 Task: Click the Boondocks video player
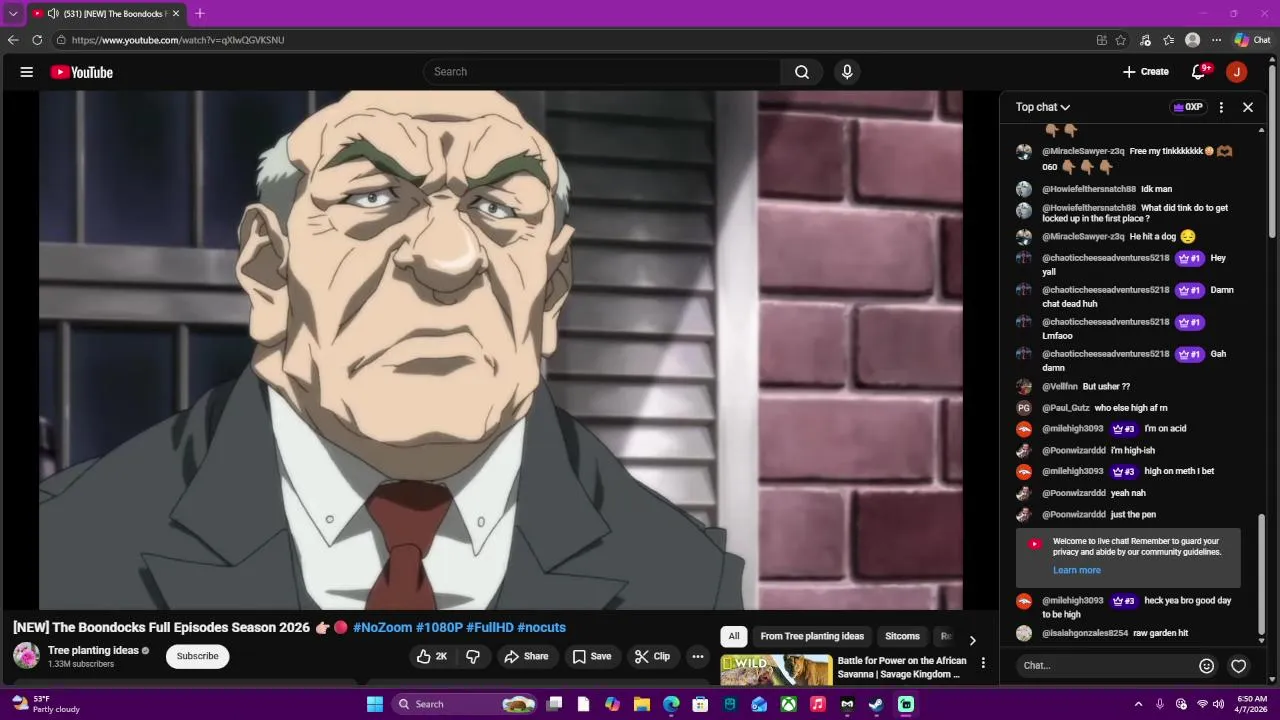(500, 350)
